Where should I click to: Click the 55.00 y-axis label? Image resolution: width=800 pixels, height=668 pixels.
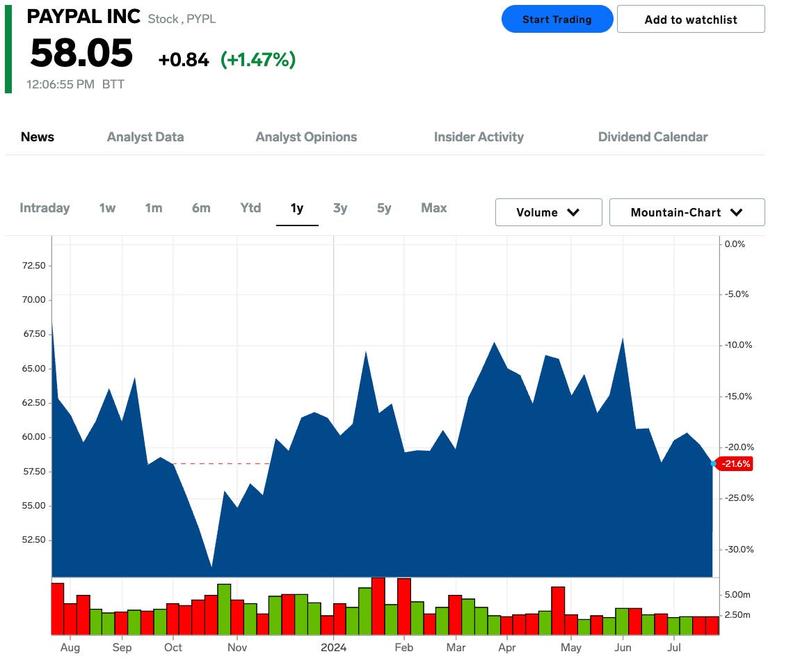[34, 506]
